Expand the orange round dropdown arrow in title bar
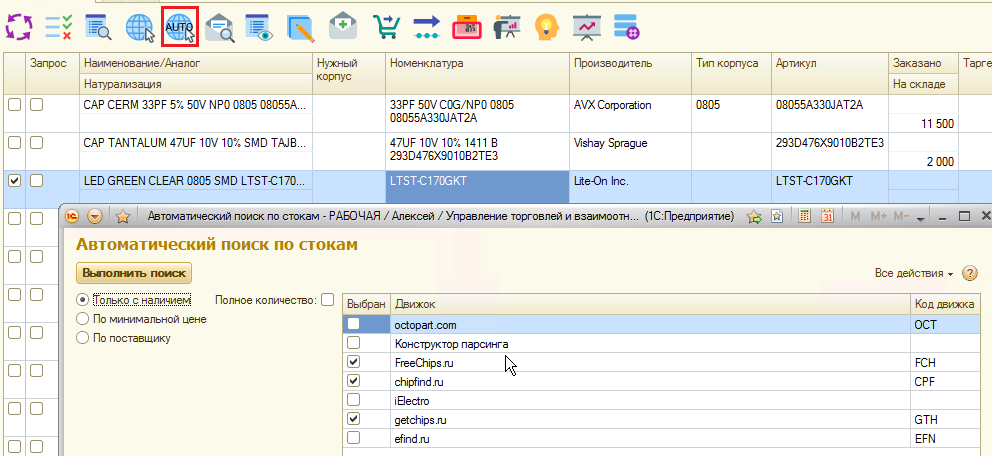The image size is (992, 456). click(96, 216)
